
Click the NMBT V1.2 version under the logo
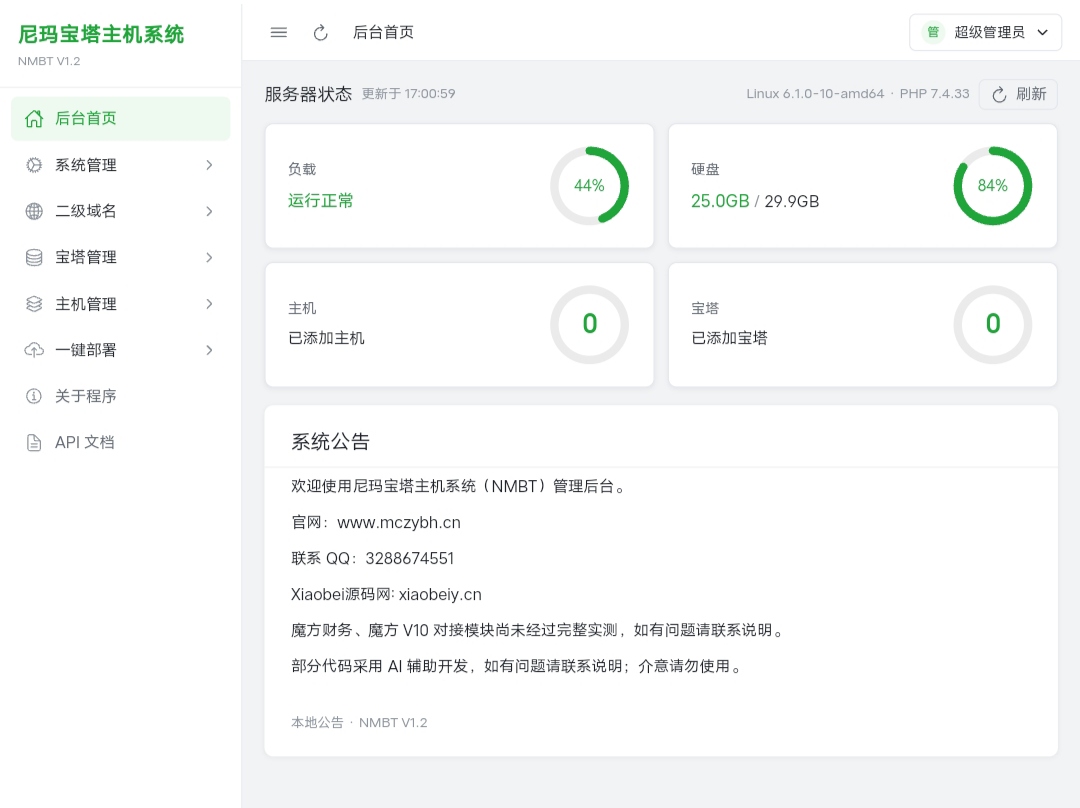pos(49,61)
